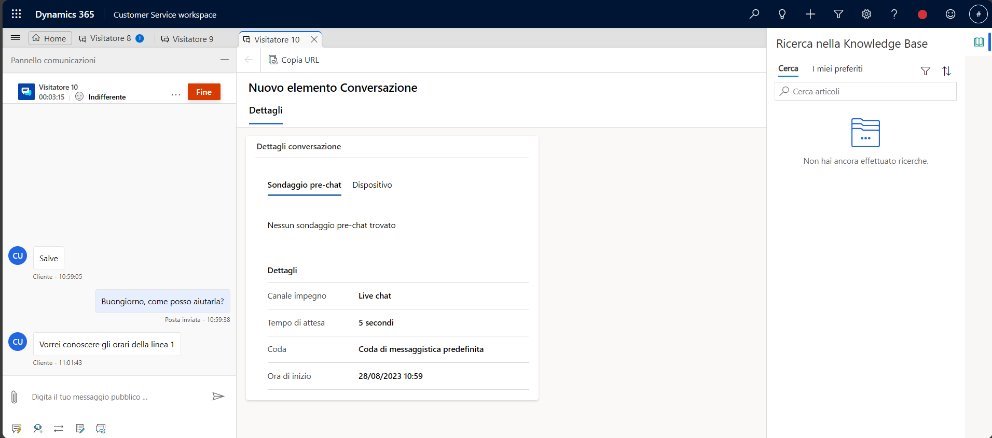The image size is (992, 438).
Task: Open the lightbulb assistant icon
Action: pyautogui.click(x=782, y=14)
